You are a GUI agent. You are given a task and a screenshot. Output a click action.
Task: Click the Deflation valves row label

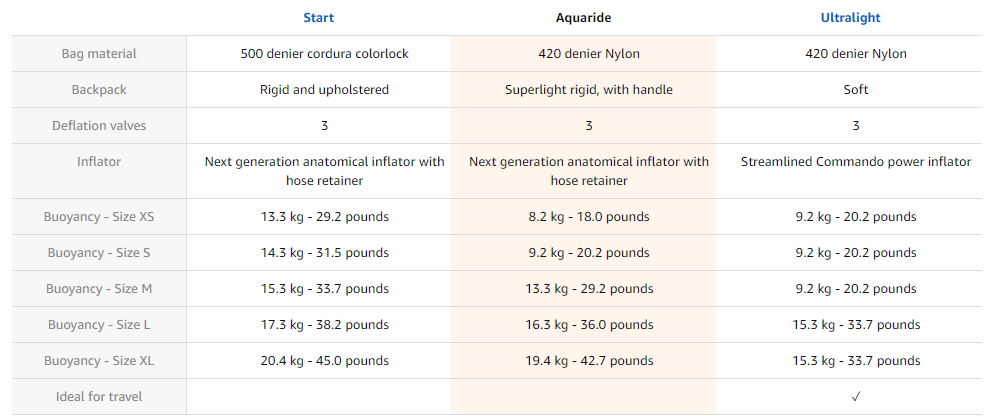[99, 126]
